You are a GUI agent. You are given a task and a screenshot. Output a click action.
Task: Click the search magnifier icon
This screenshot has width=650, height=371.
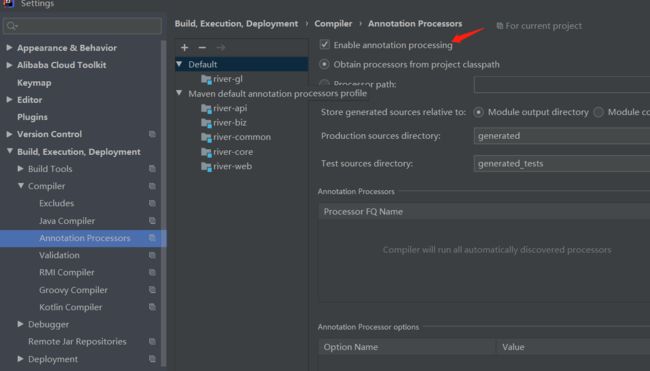tap(12, 26)
